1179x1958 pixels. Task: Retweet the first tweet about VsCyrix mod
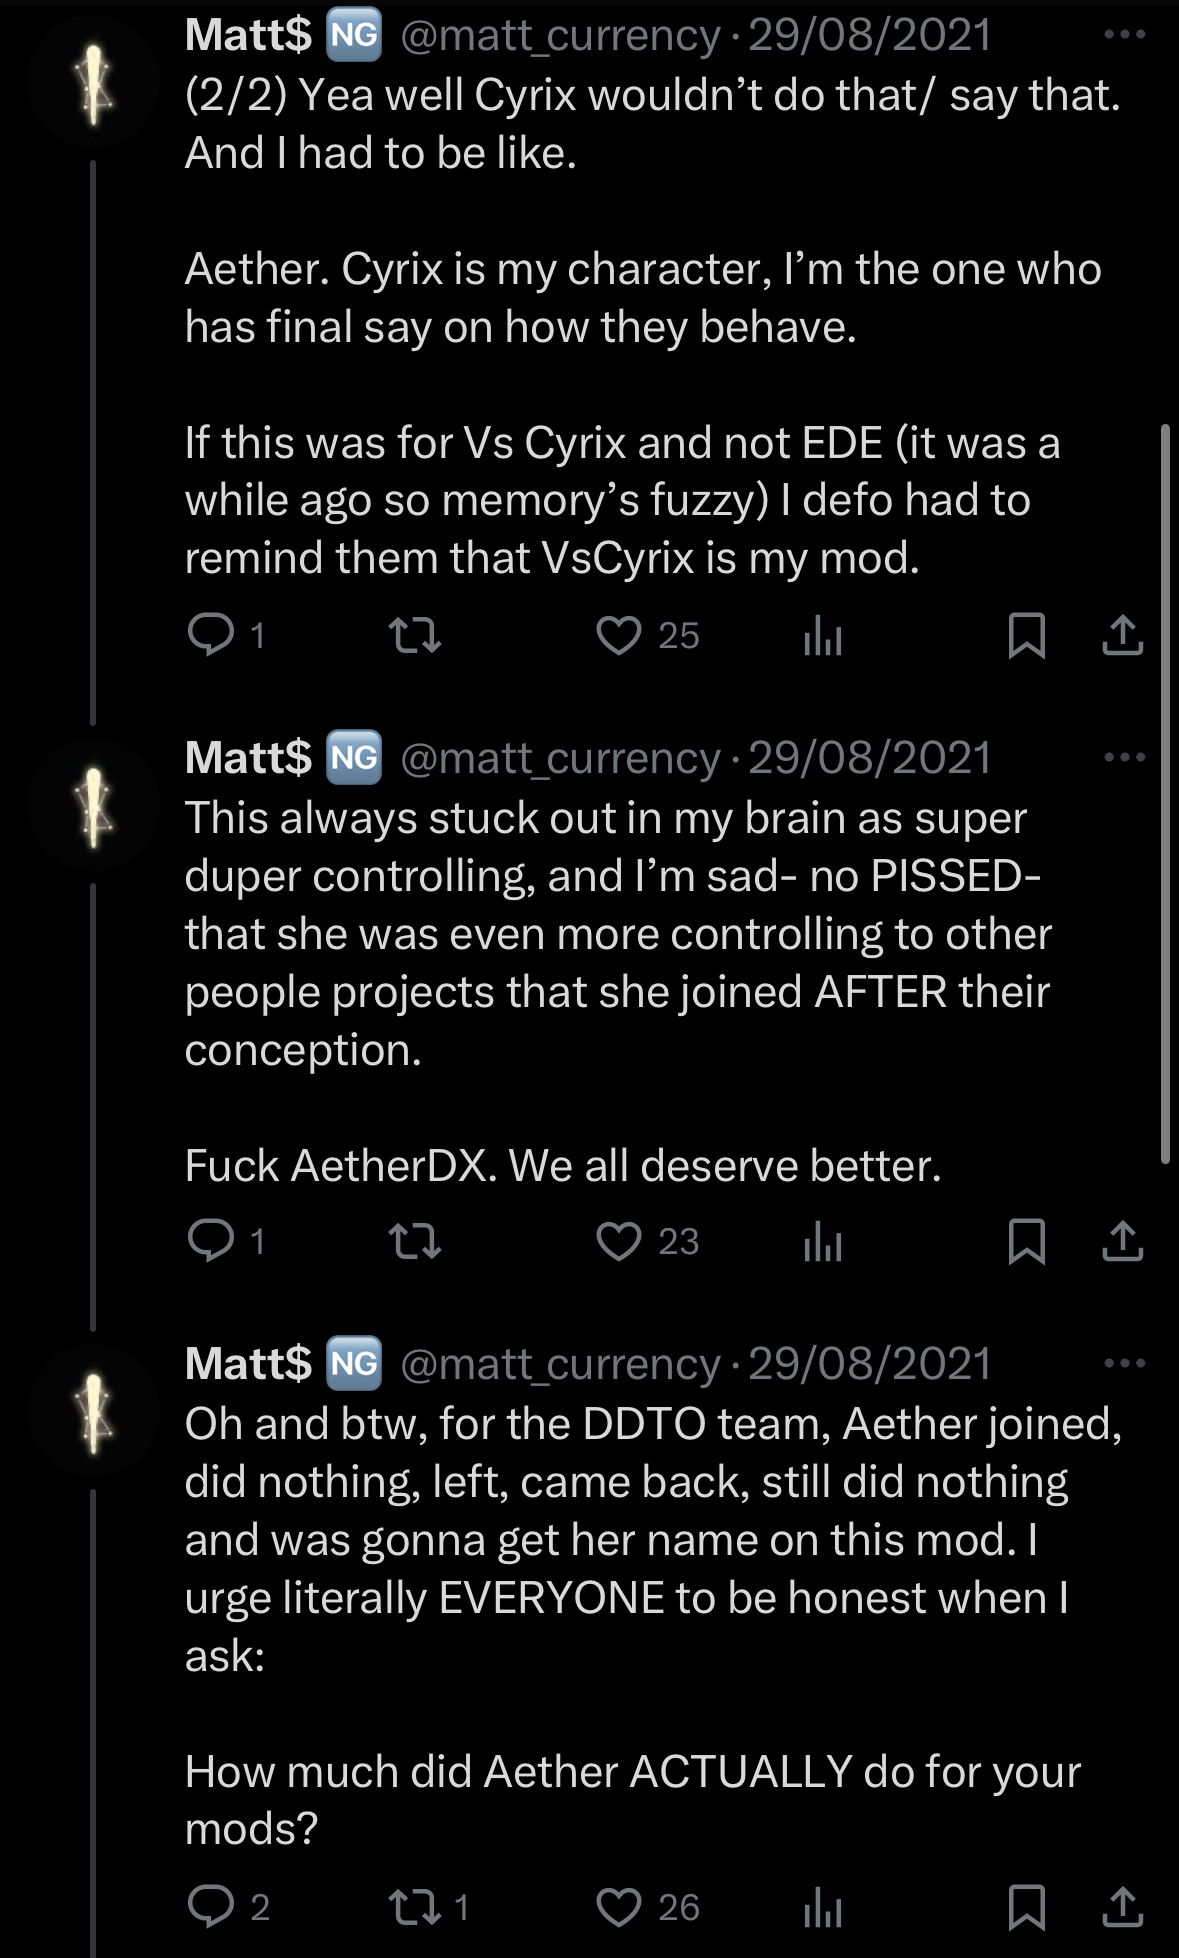click(414, 635)
